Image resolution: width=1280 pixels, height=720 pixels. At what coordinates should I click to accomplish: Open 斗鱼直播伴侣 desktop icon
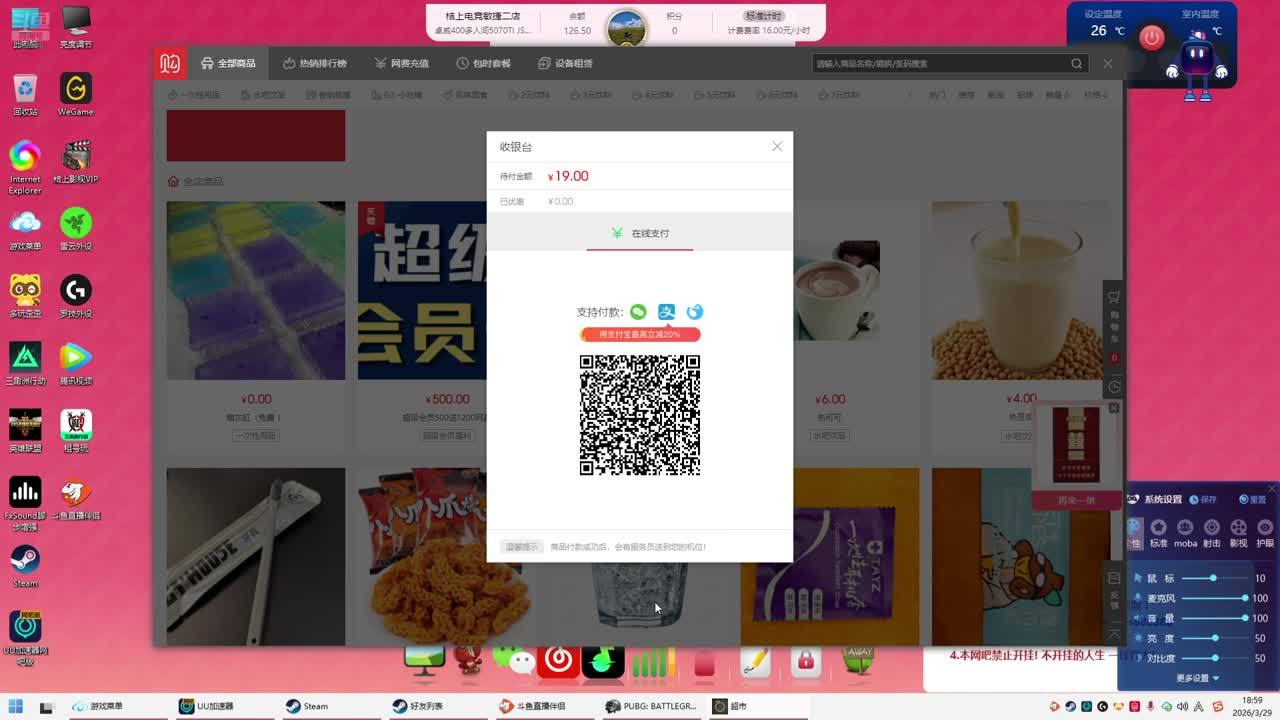[x=76, y=499]
